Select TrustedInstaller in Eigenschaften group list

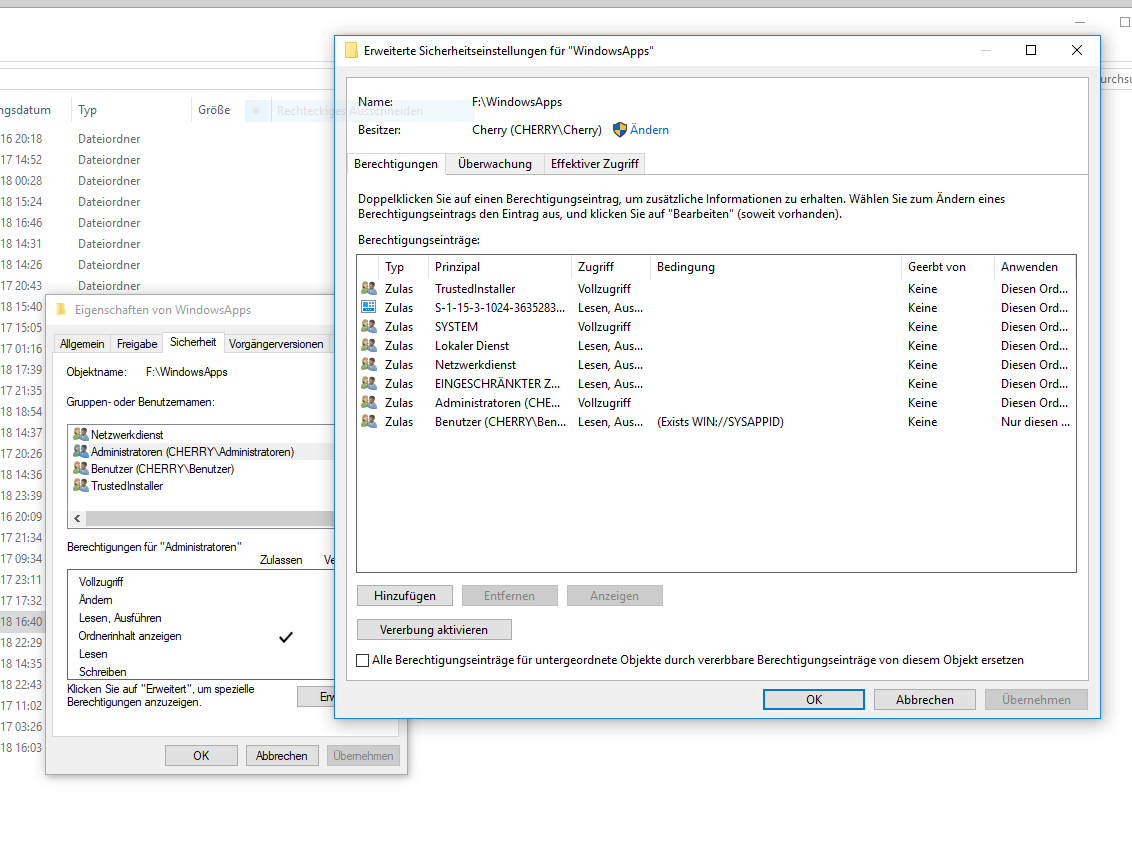tap(127, 485)
